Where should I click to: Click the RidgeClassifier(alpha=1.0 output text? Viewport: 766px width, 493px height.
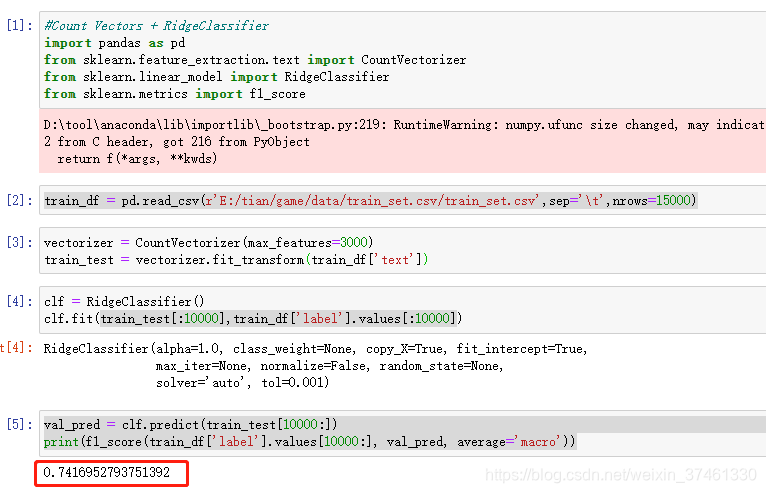pyautogui.click(x=316, y=365)
